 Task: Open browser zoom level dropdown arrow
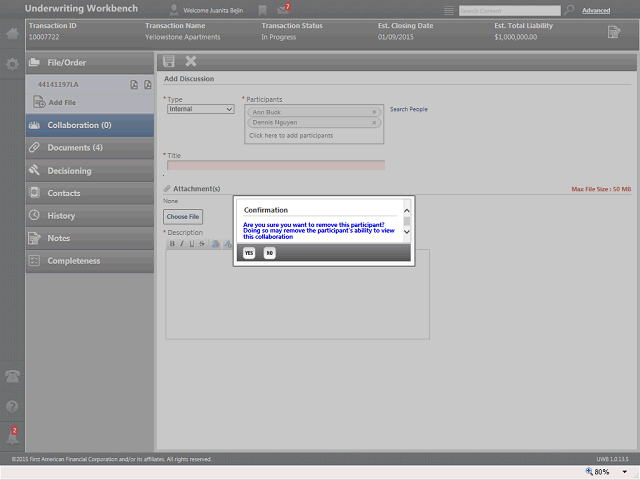(x=624, y=472)
